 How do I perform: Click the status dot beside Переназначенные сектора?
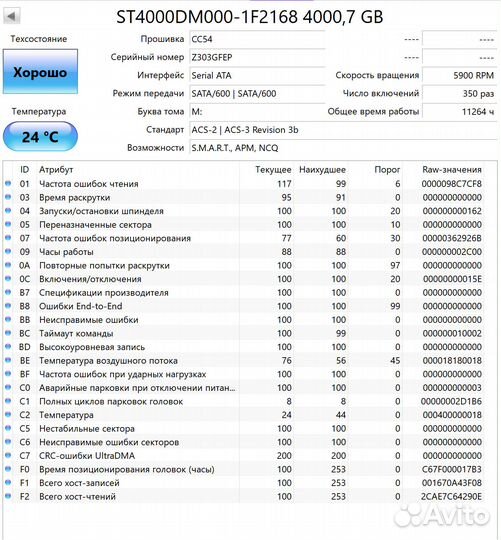[x=8, y=224]
